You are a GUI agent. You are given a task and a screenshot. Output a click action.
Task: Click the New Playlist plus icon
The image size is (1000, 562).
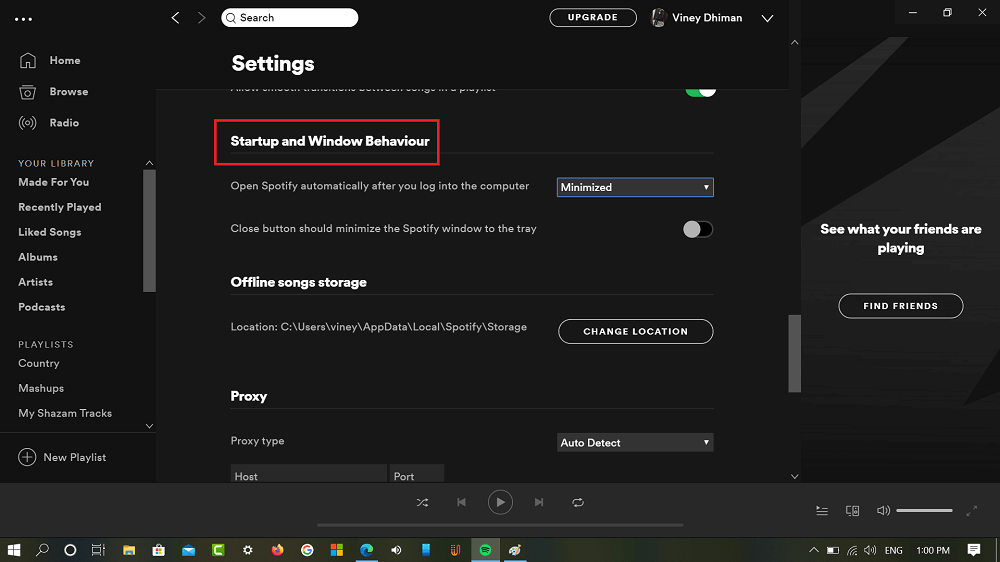click(x=27, y=457)
